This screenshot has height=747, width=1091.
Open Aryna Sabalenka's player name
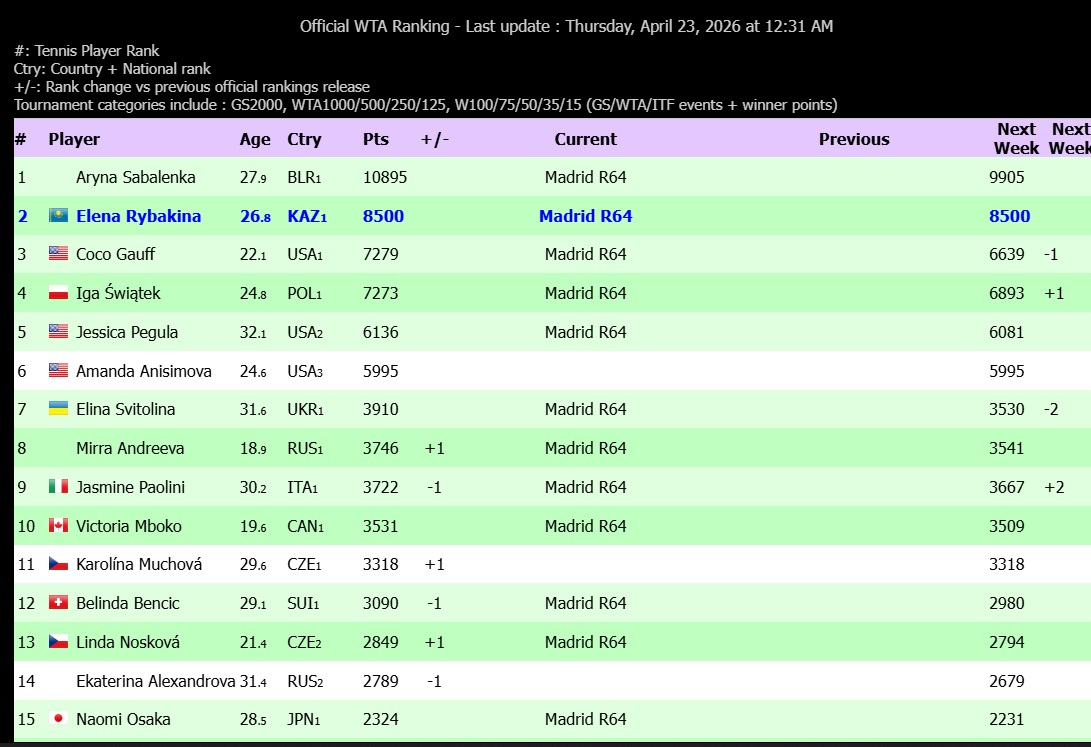[x=135, y=177]
